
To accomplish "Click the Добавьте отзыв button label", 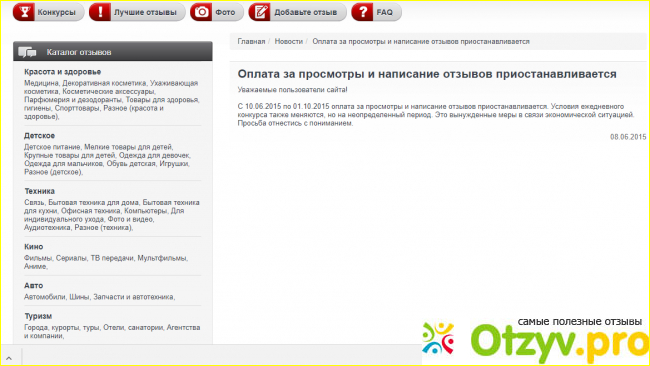I will [x=306, y=12].
